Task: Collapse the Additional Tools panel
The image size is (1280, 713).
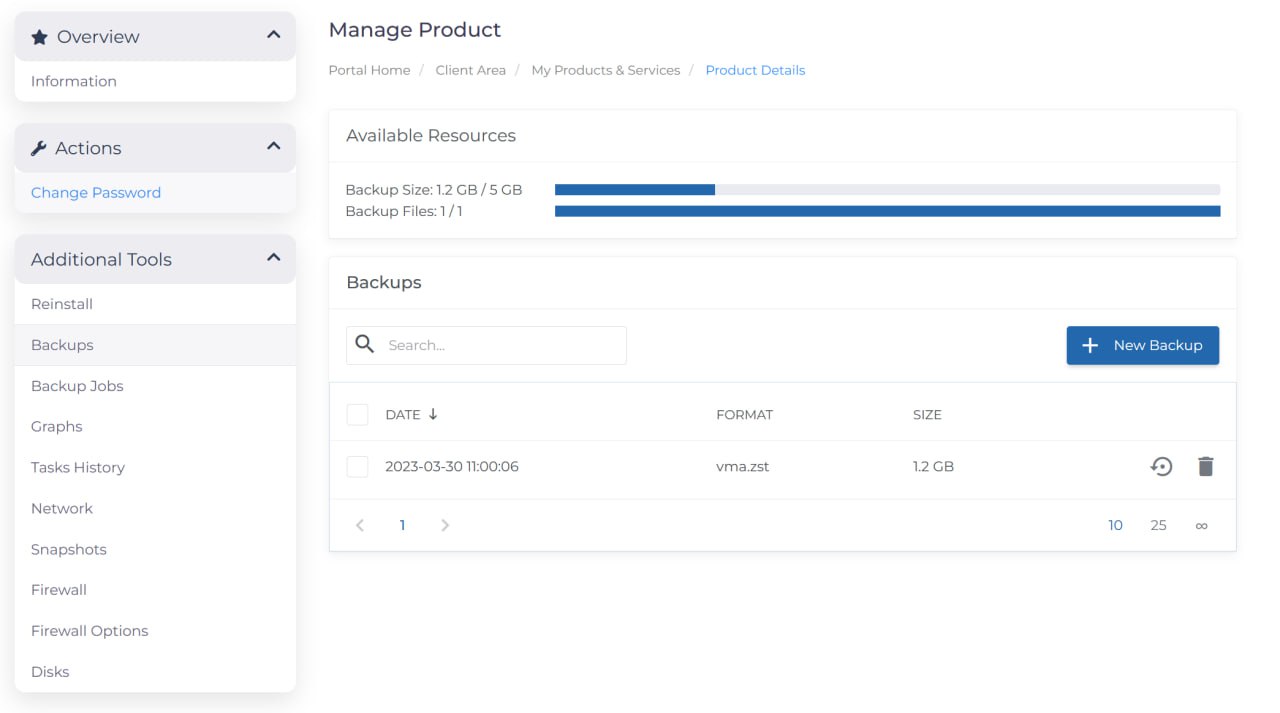Action: tap(273, 258)
